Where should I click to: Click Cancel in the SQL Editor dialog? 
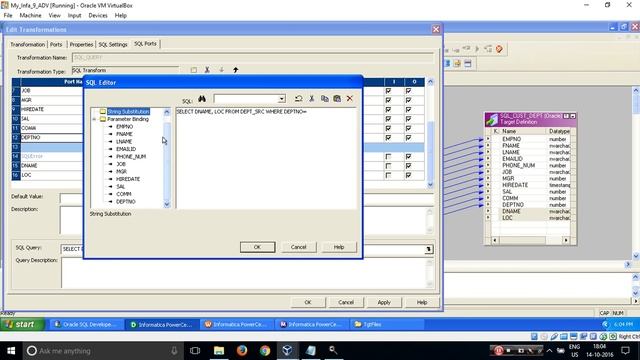(298, 247)
